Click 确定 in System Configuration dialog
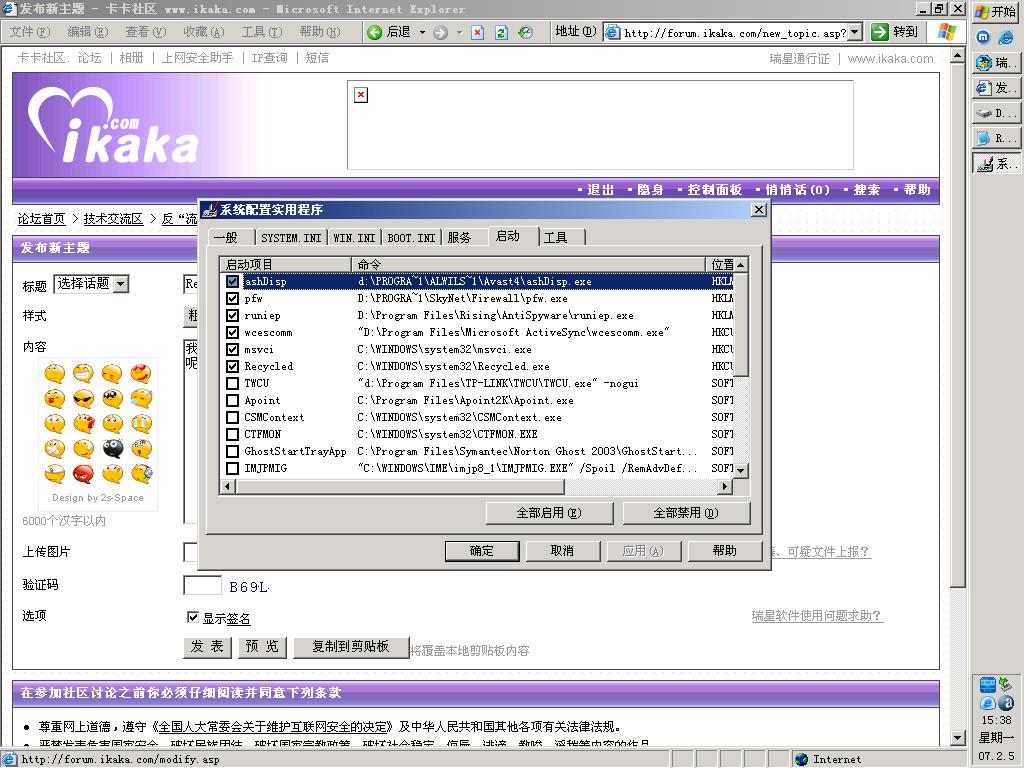Screen dimensions: 1024x768 click(482, 551)
